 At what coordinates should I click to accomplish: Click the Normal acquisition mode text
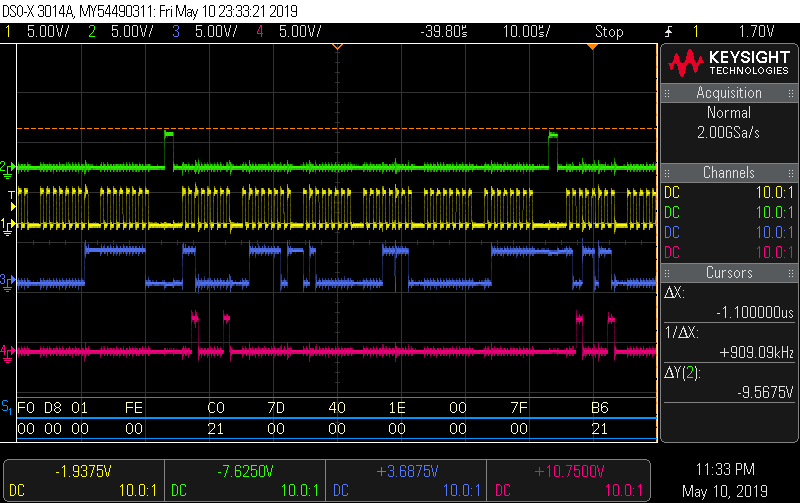pos(729,112)
